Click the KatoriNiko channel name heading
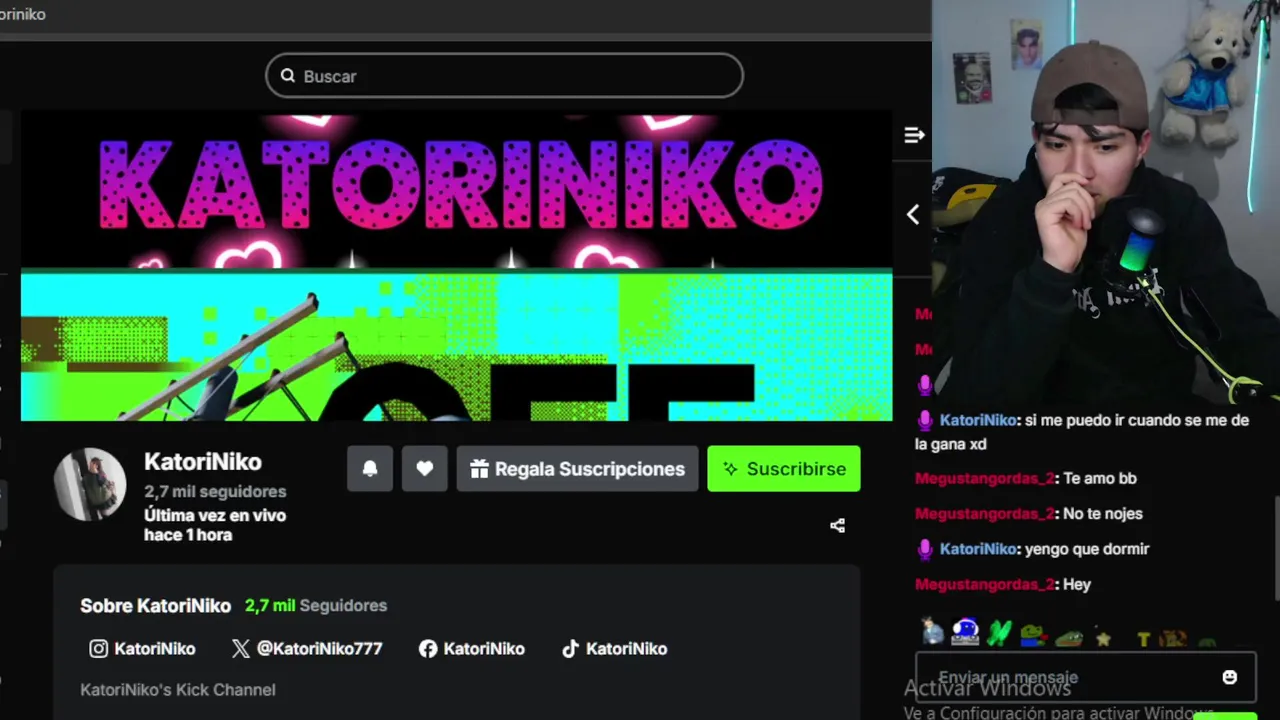 [x=203, y=462]
